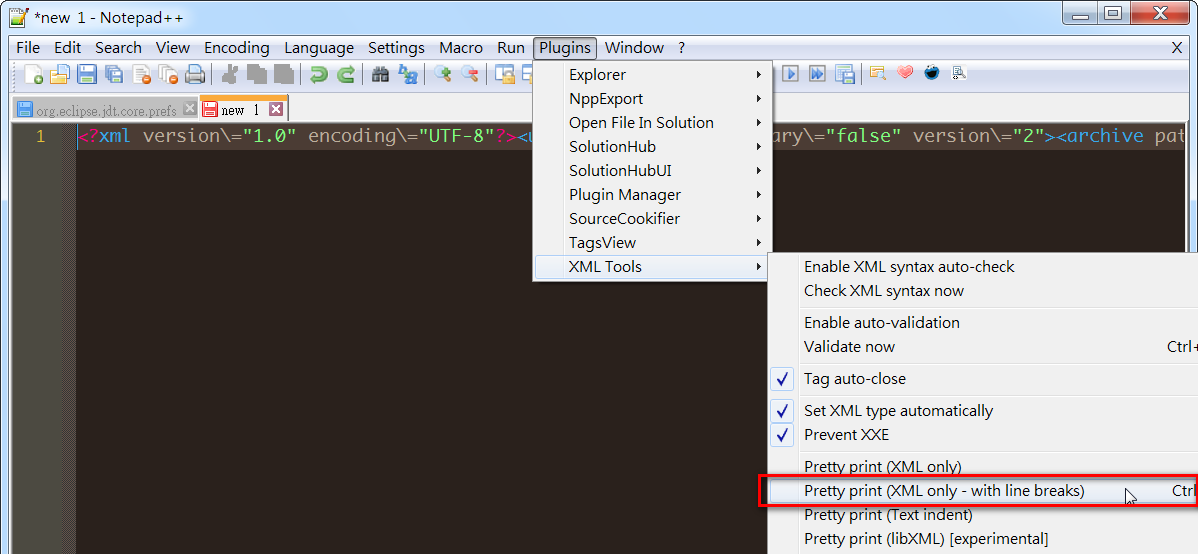
Task: Create a new file with the New toolbar icon
Action: click(34, 74)
